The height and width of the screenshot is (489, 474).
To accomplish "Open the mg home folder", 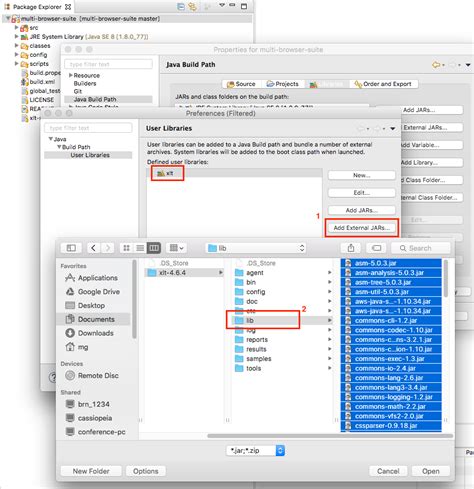I will [x=77, y=347].
